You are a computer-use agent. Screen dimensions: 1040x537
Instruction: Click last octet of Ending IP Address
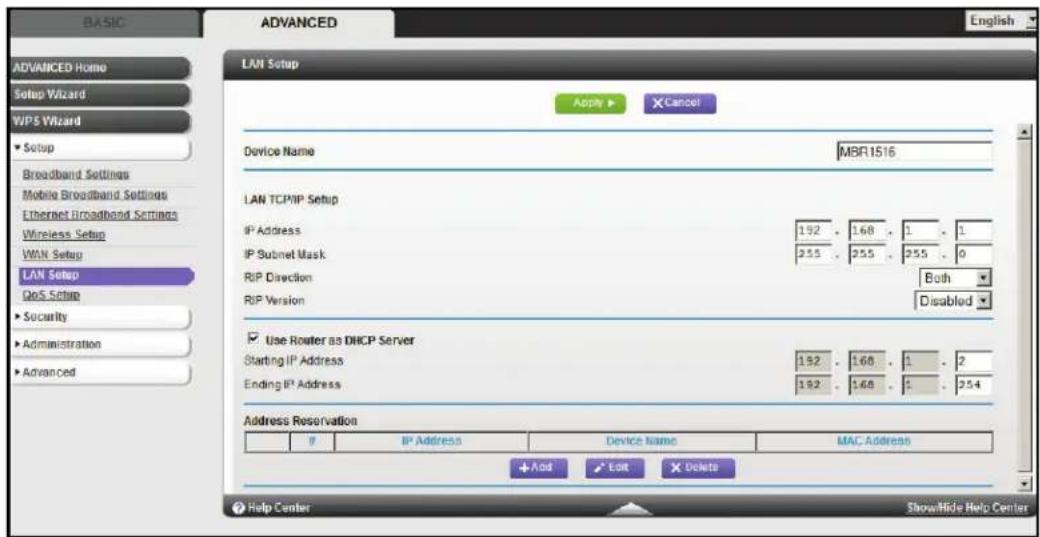975,385
